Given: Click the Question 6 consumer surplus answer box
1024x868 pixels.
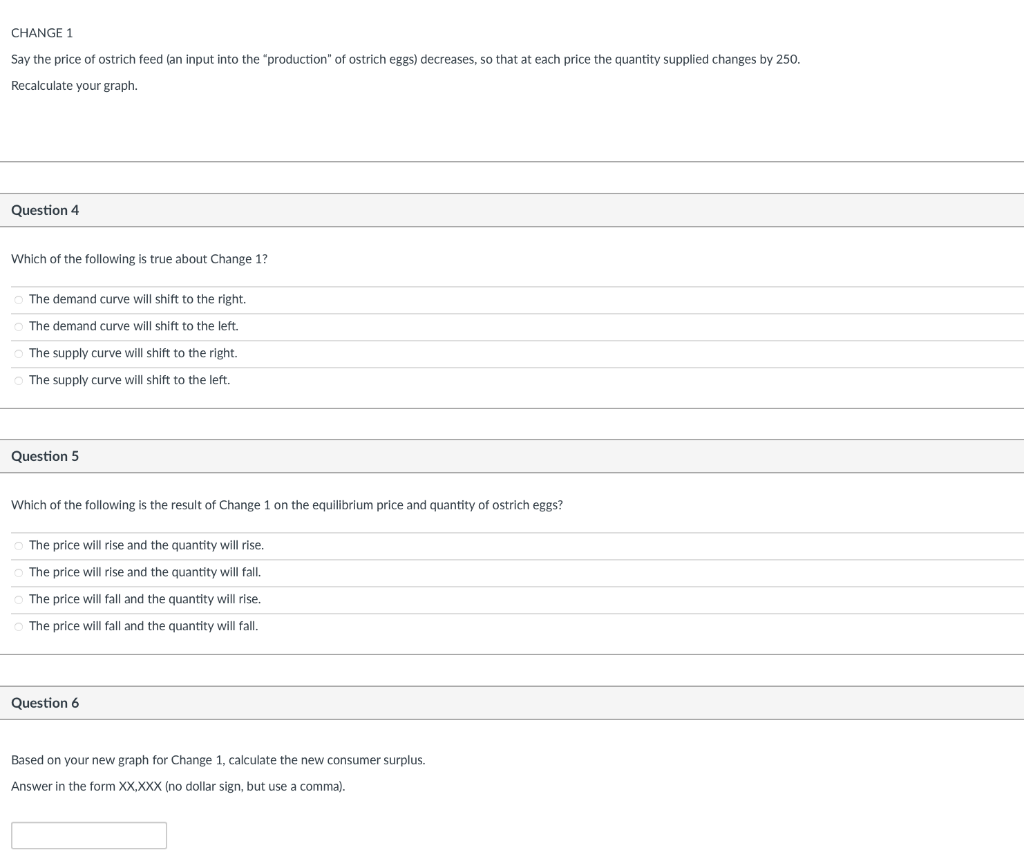Looking at the screenshot, I should (x=89, y=835).
